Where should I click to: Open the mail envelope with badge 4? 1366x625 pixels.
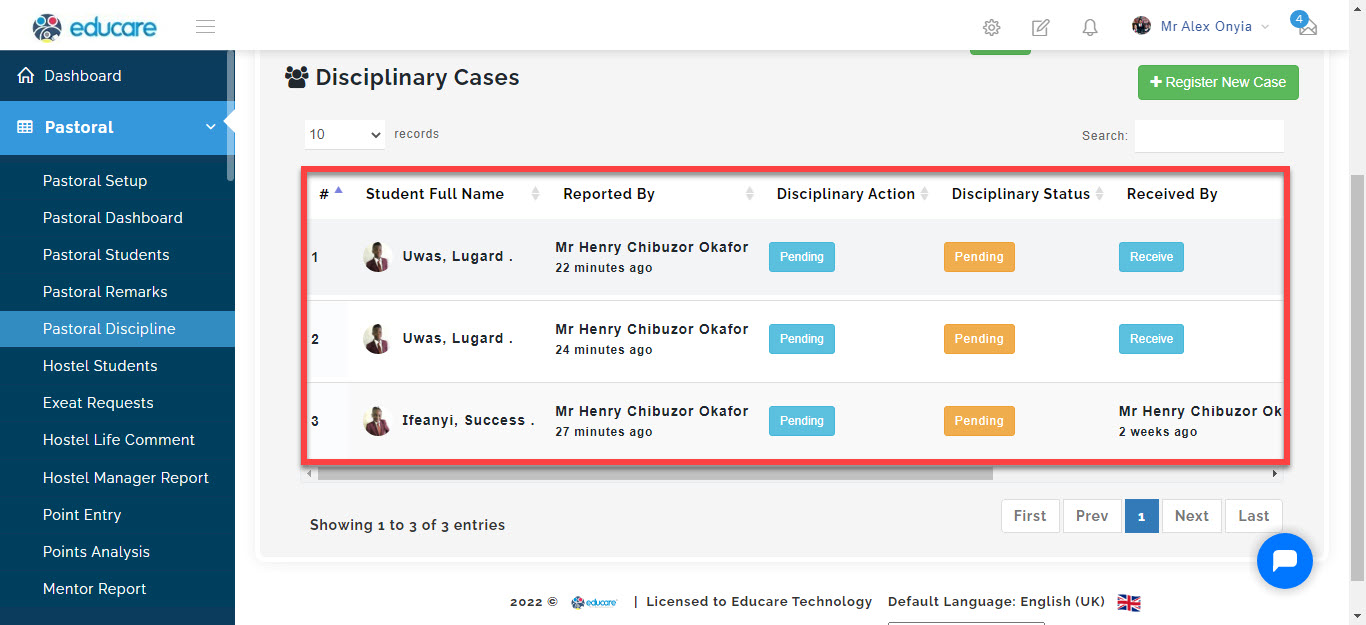point(1305,25)
